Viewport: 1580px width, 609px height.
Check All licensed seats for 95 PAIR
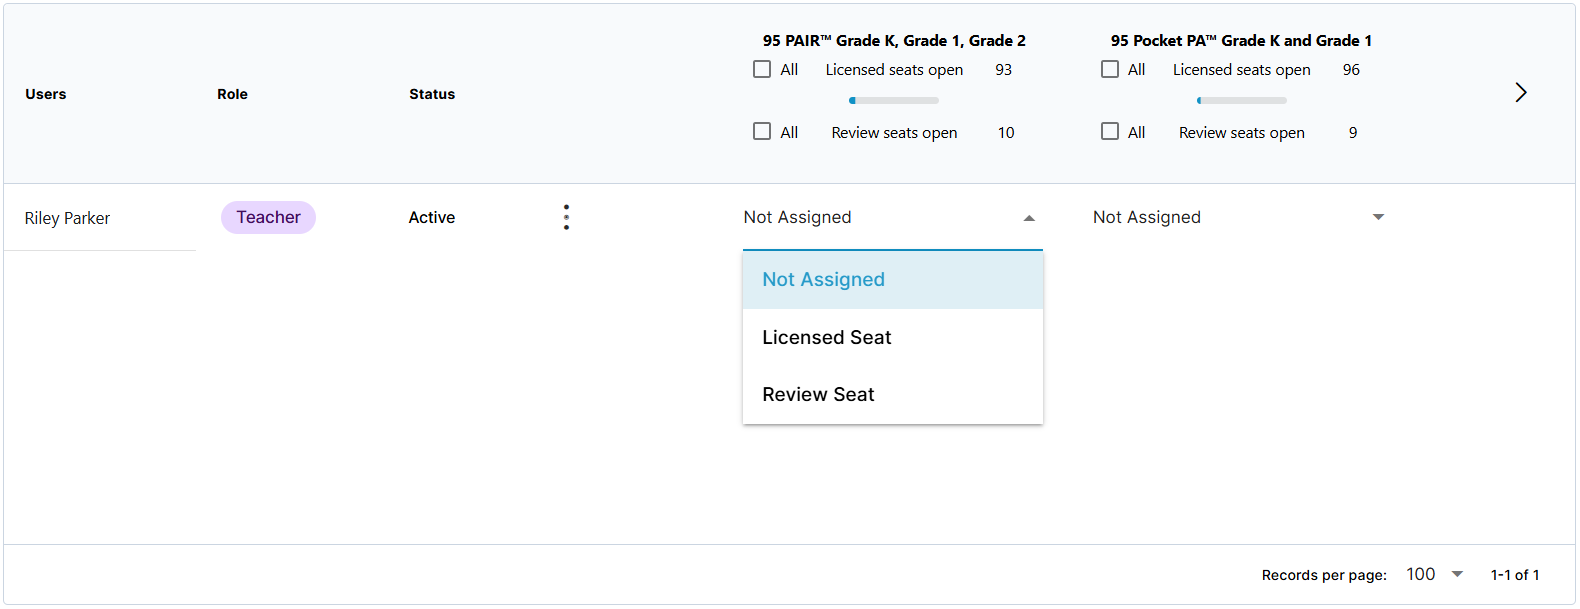(x=762, y=69)
